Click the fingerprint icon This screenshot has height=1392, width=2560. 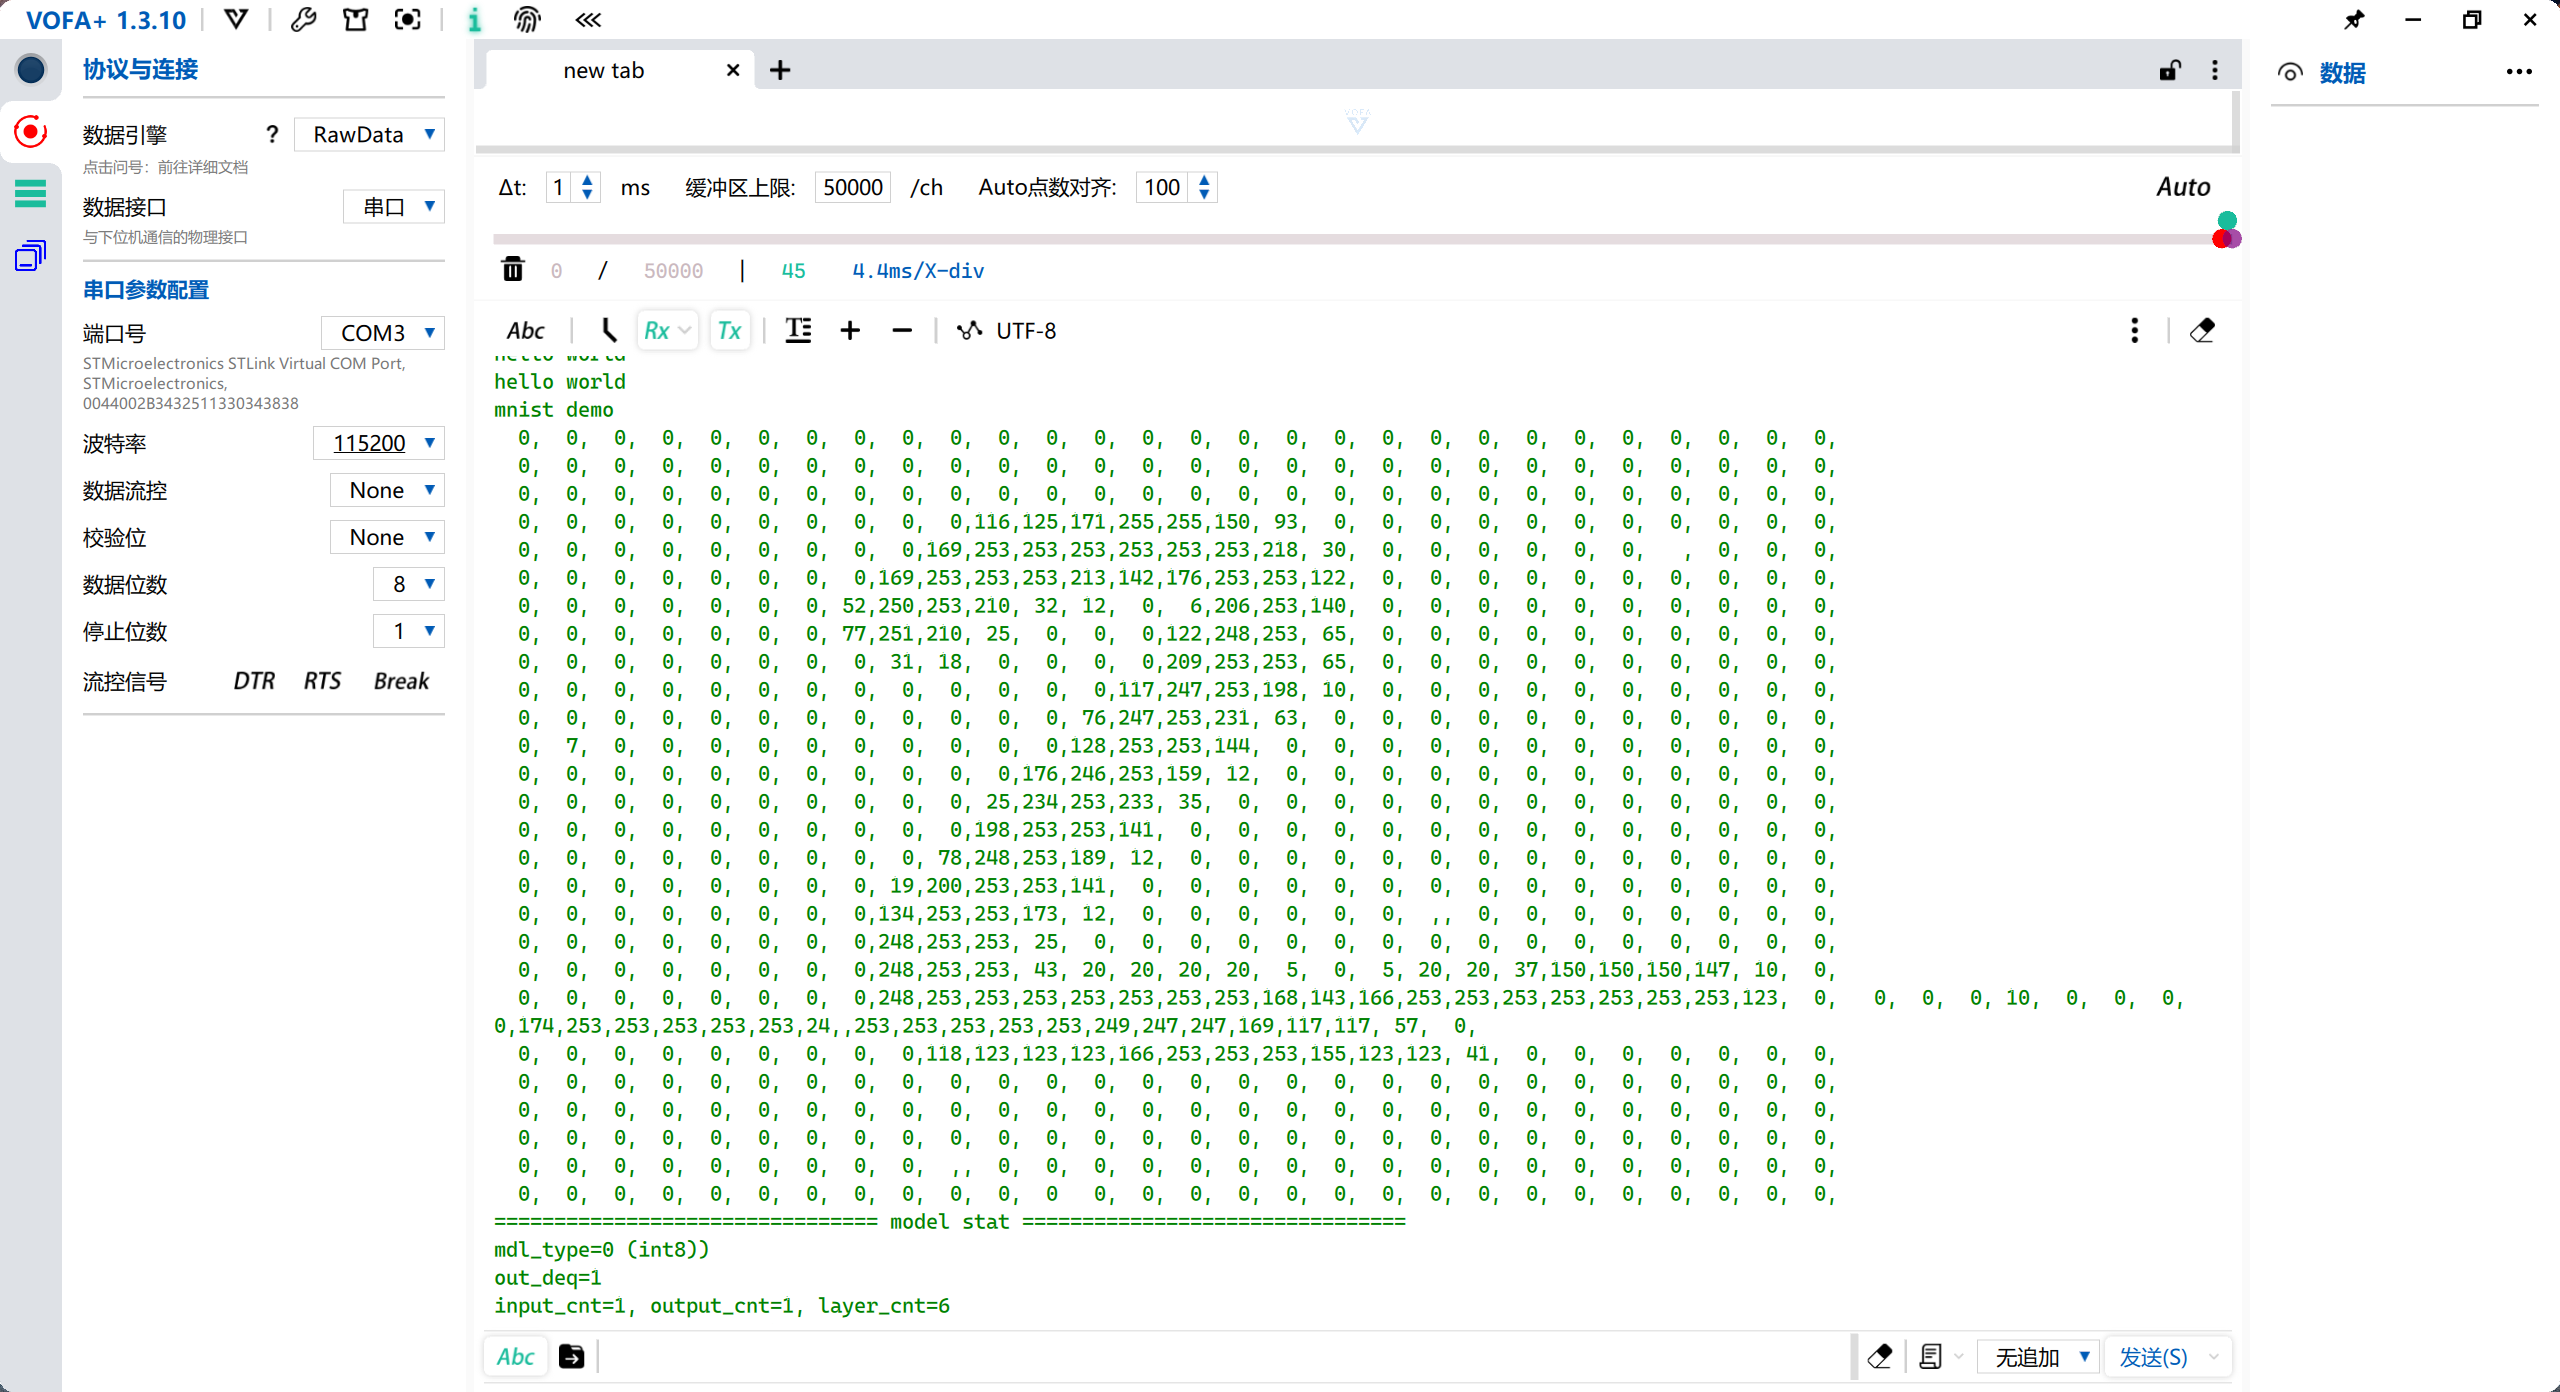coord(527,19)
